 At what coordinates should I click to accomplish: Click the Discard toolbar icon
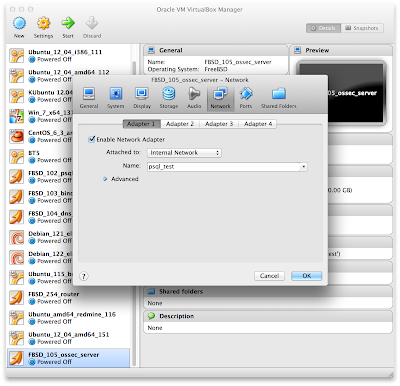[x=92, y=23]
